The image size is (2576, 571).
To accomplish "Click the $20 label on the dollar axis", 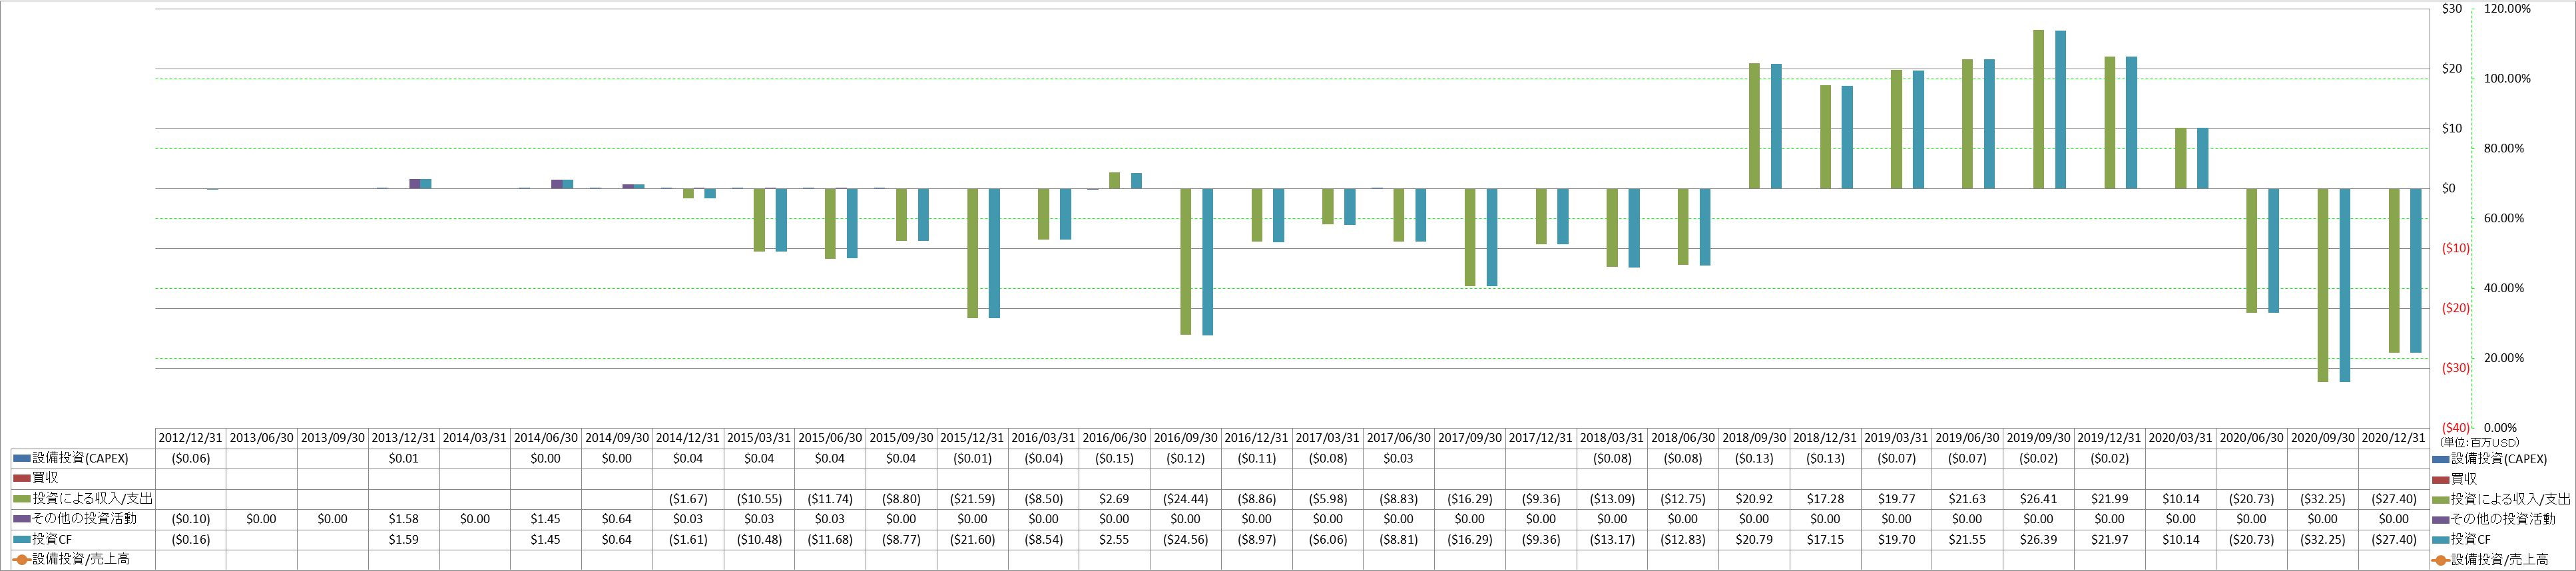I will (x=2452, y=69).
